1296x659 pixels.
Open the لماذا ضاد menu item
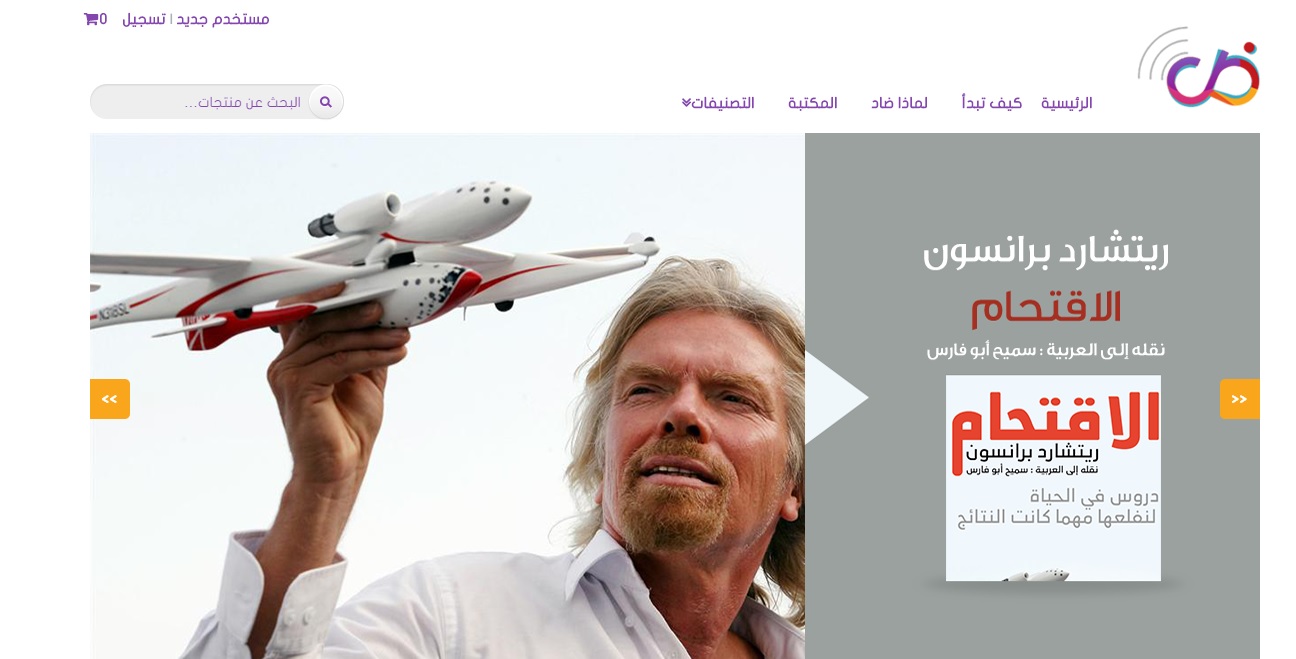pyautogui.click(x=899, y=103)
